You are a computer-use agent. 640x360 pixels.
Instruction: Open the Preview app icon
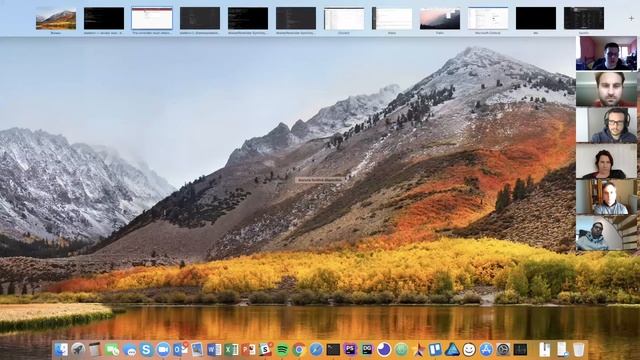(x=198, y=350)
